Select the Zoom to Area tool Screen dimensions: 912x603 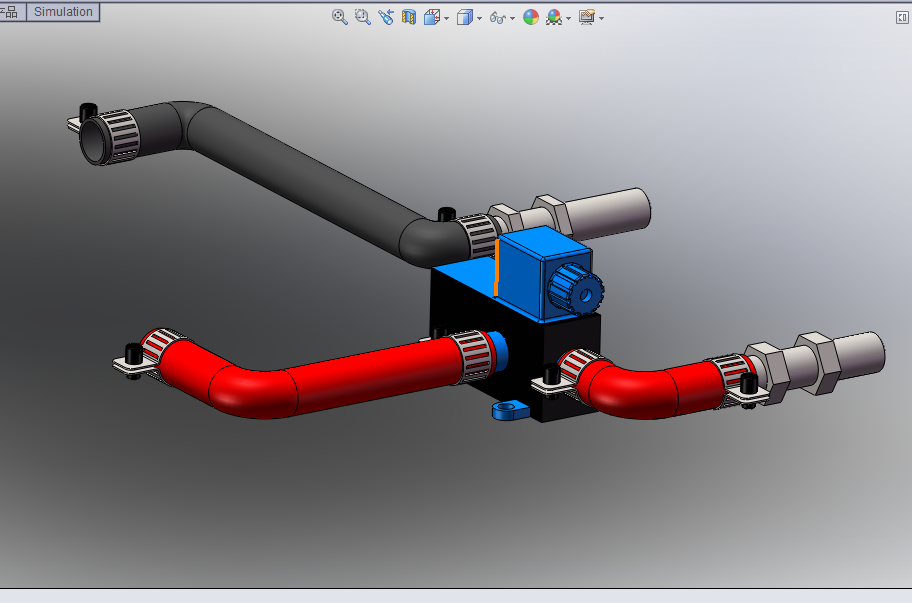(362, 17)
